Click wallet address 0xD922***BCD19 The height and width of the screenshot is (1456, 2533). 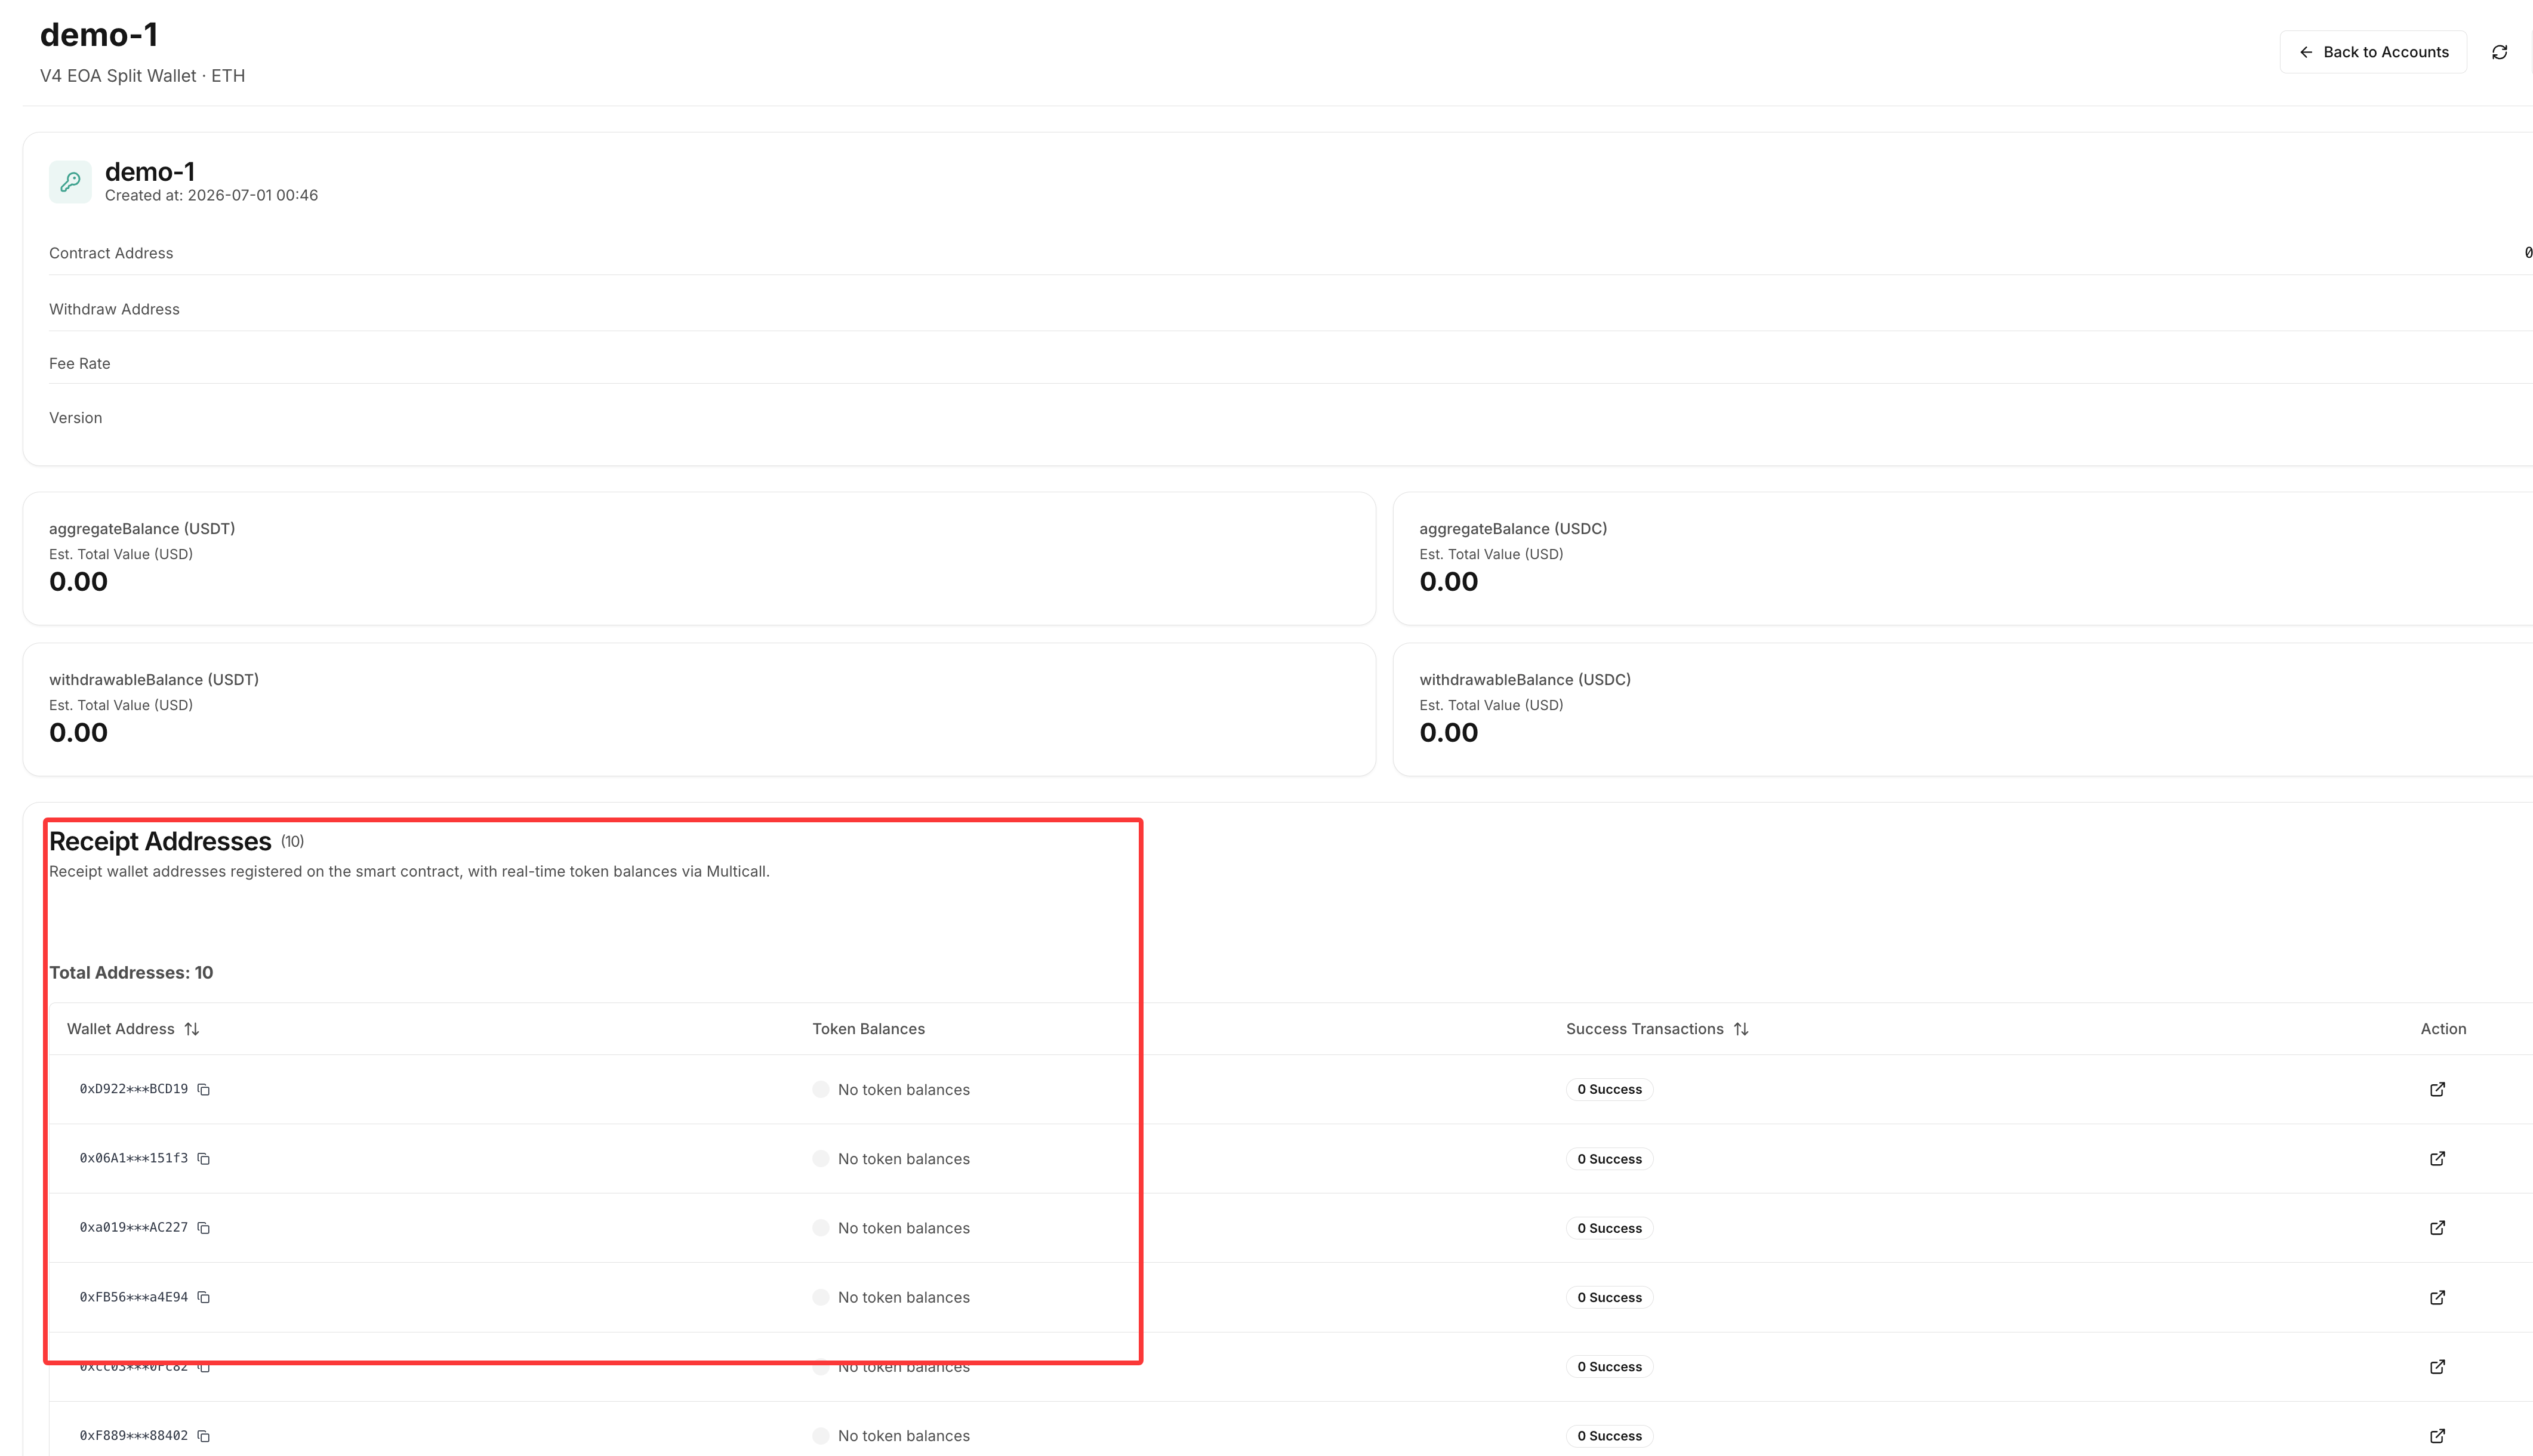pyautogui.click(x=134, y=1089)
